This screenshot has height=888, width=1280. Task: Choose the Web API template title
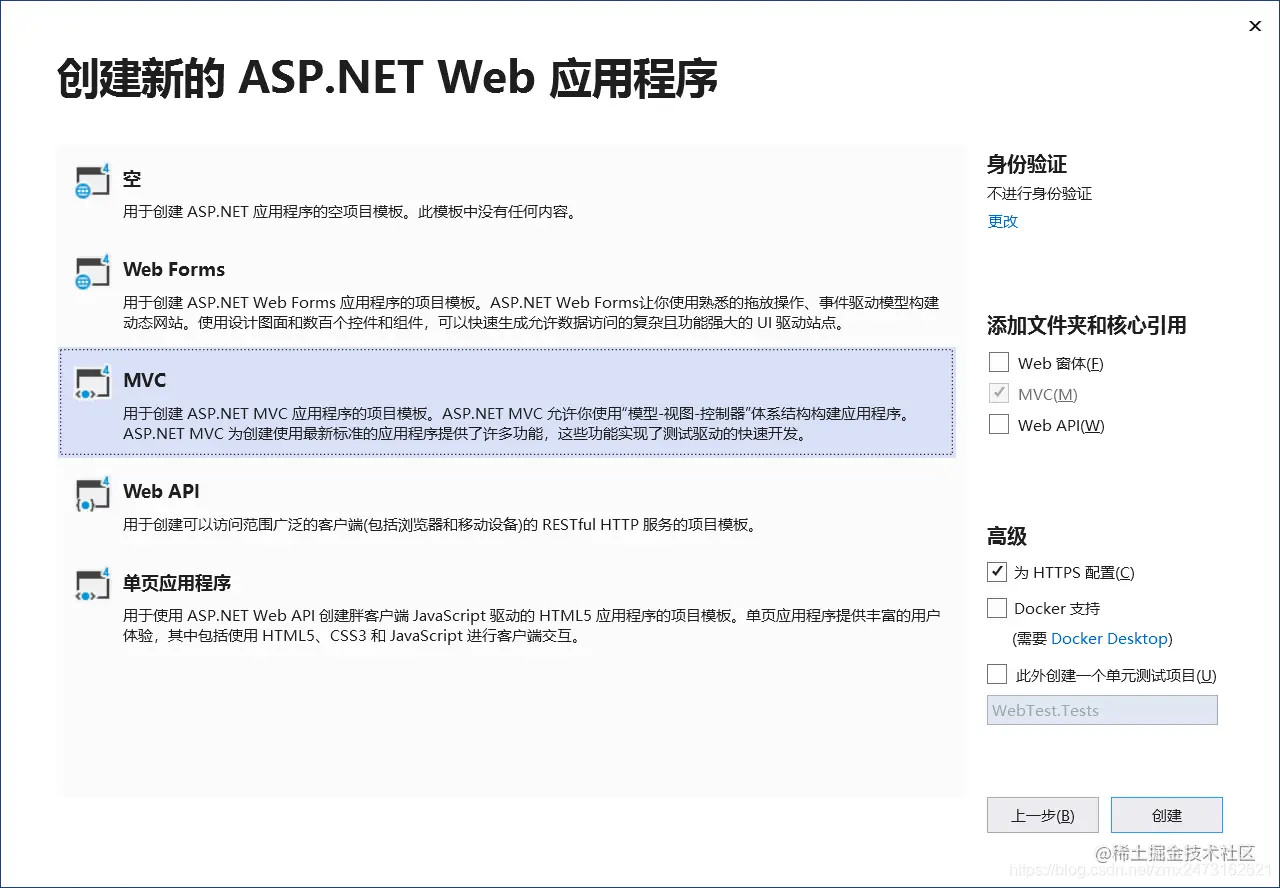point(161,491)
